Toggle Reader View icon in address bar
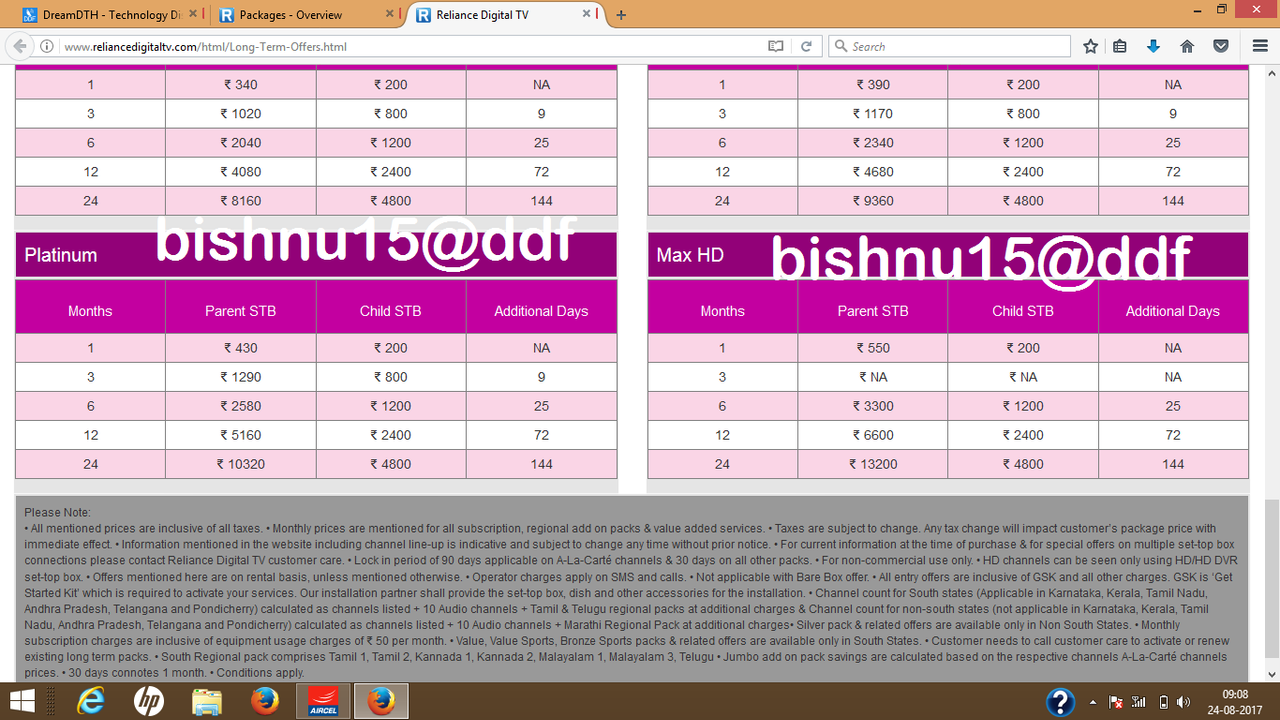Image resolution: width=1280 pixels, height=720 pixels. [x=776, y=46]
